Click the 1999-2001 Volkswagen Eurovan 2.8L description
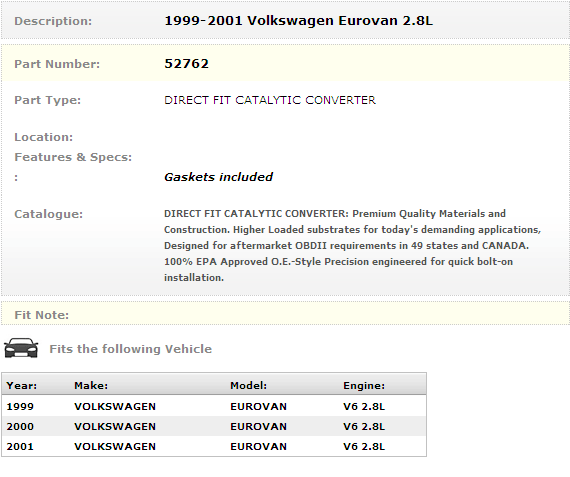The width and height of the screenshot is (570, 477). (x=298, y=21)
